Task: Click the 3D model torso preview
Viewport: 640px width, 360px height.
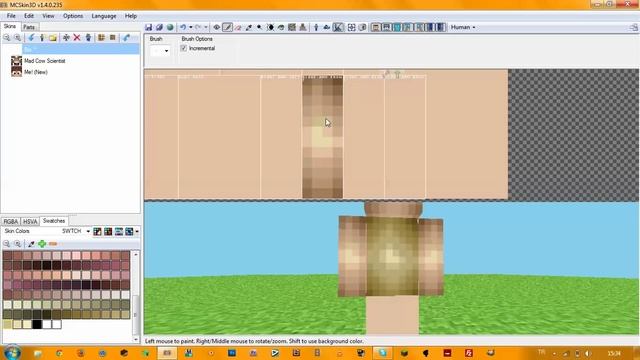Action: click(x=392, y=256)
